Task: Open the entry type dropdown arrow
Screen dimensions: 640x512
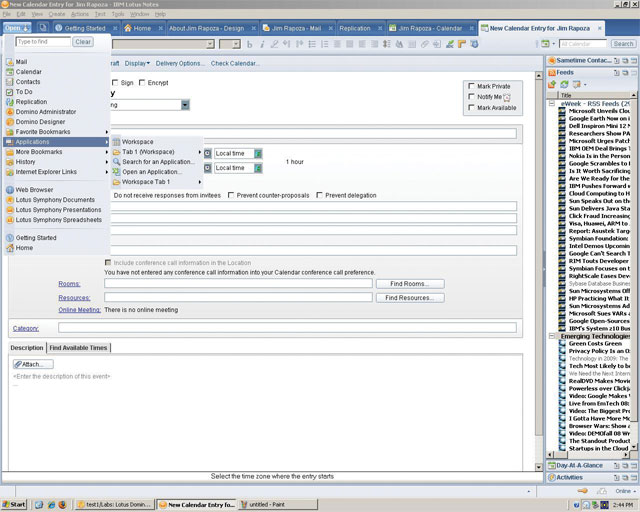Action: (185, 105)
